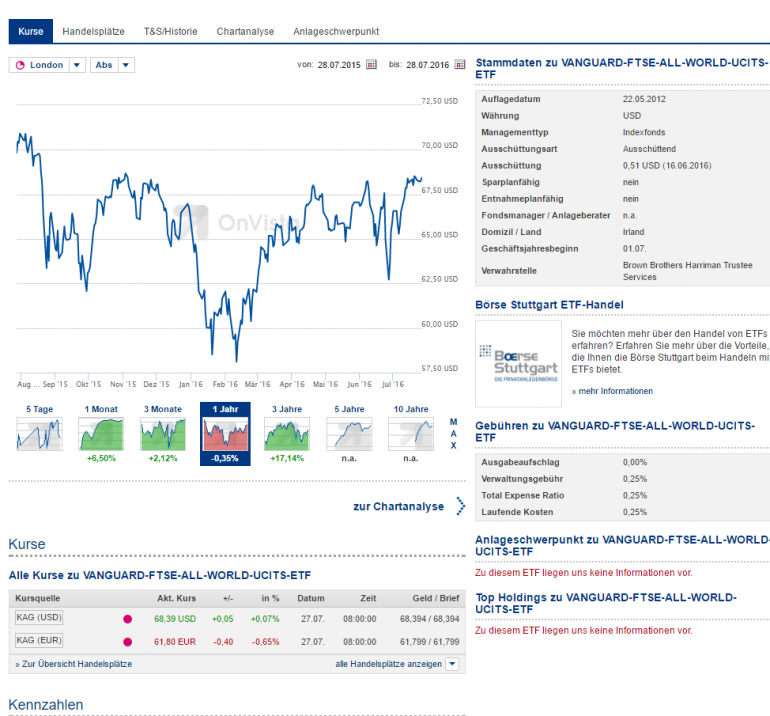Viewport: 770px width, 716px height.
Task: Click the Akt. Kurs column header
Action: click(176, 598)
